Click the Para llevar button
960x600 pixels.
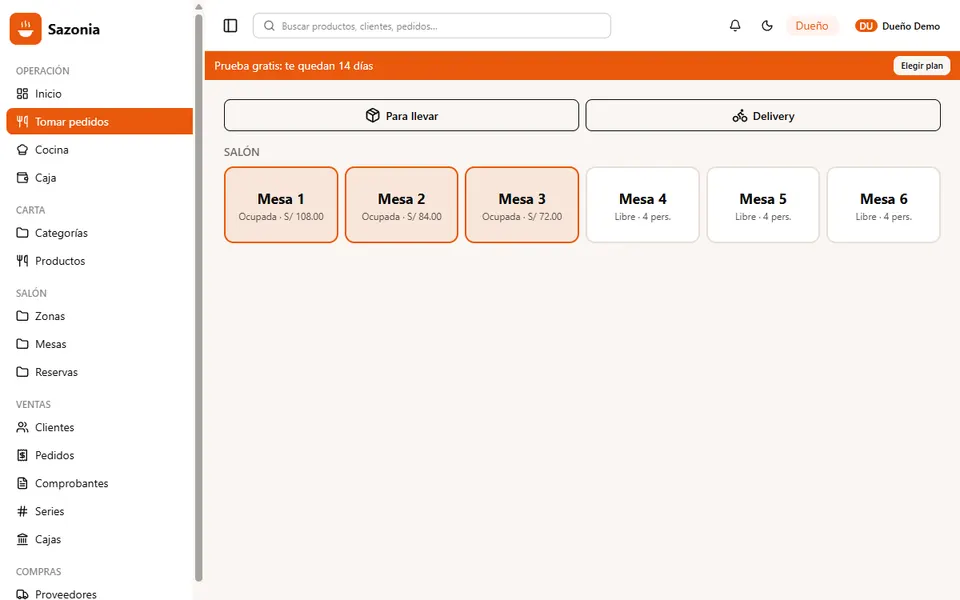pos(401,115)
